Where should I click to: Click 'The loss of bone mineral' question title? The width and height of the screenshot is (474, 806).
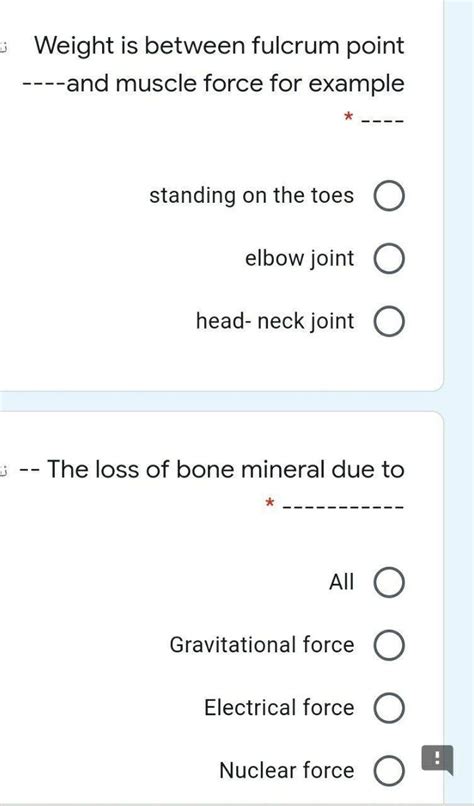pos(212,469)
